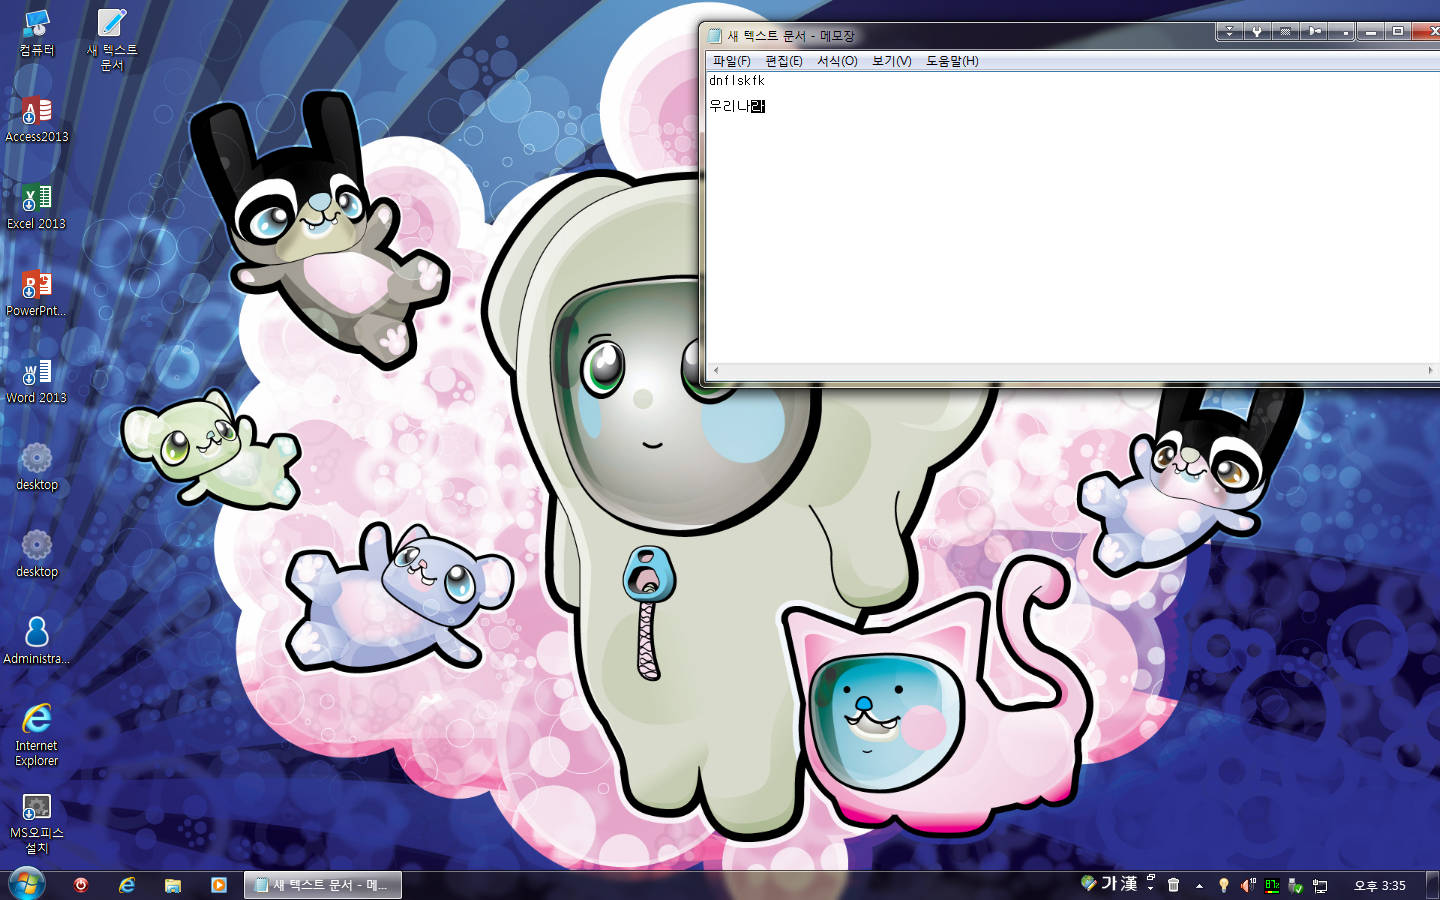The width and height of the screenshot is (1440, 900).
Task: Select the PowerPnt desktop shortcut
Action: pyautogui.click(x=37, y=294)
